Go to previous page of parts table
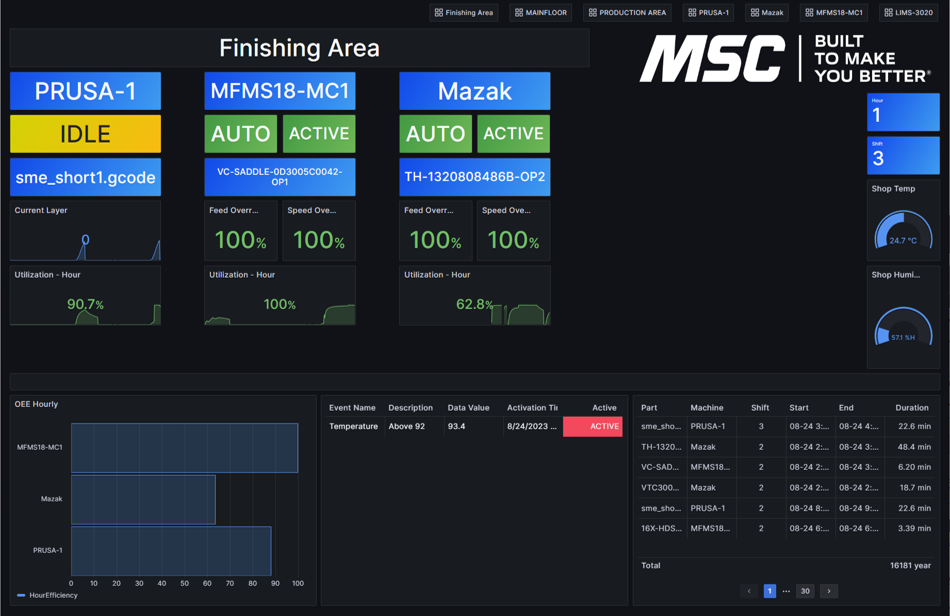Viewport: 950px width, 616px height. click(x=749, y=591)
